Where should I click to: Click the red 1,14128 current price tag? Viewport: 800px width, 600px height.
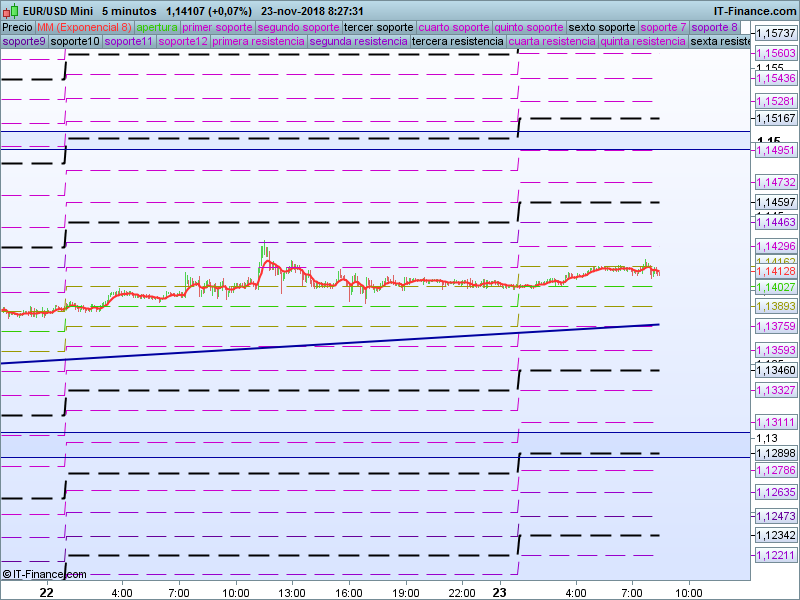click(x=775, y=271)
